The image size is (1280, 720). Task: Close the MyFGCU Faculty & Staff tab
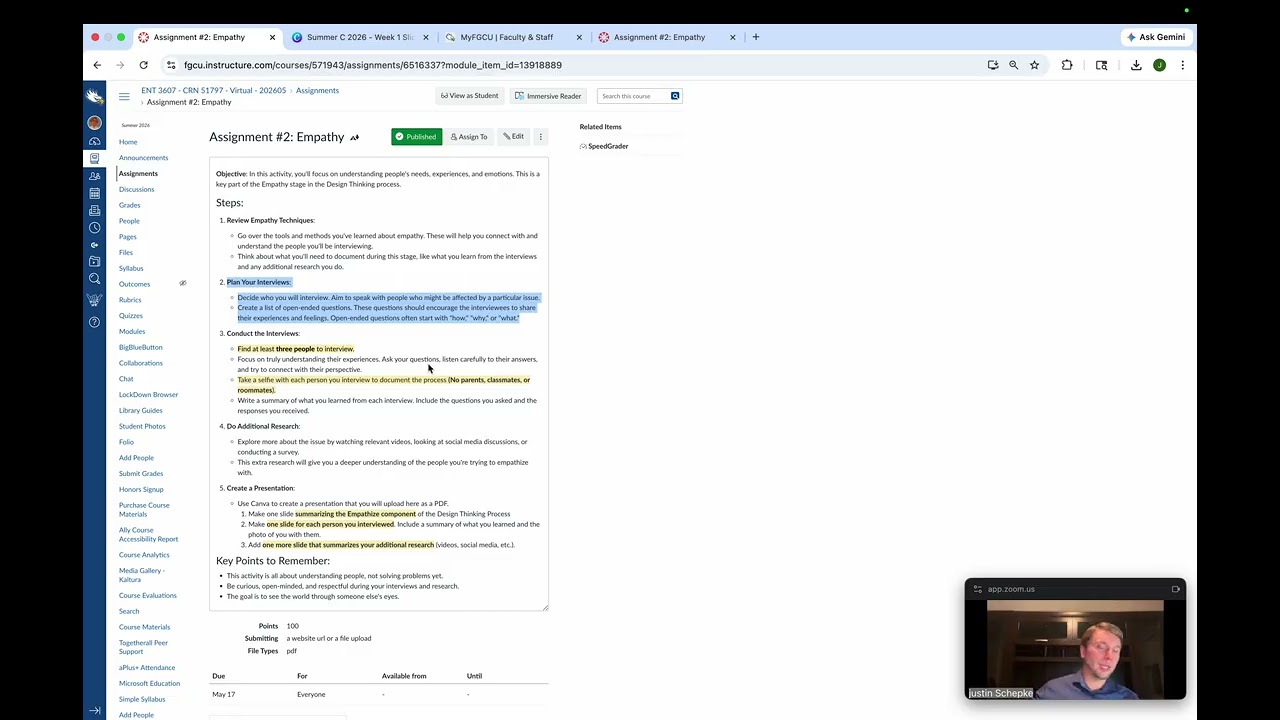click(x=579, y=37)
